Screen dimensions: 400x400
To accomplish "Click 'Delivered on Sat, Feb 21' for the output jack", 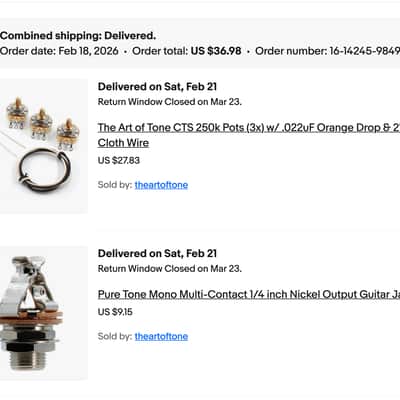I will [157, 253].
